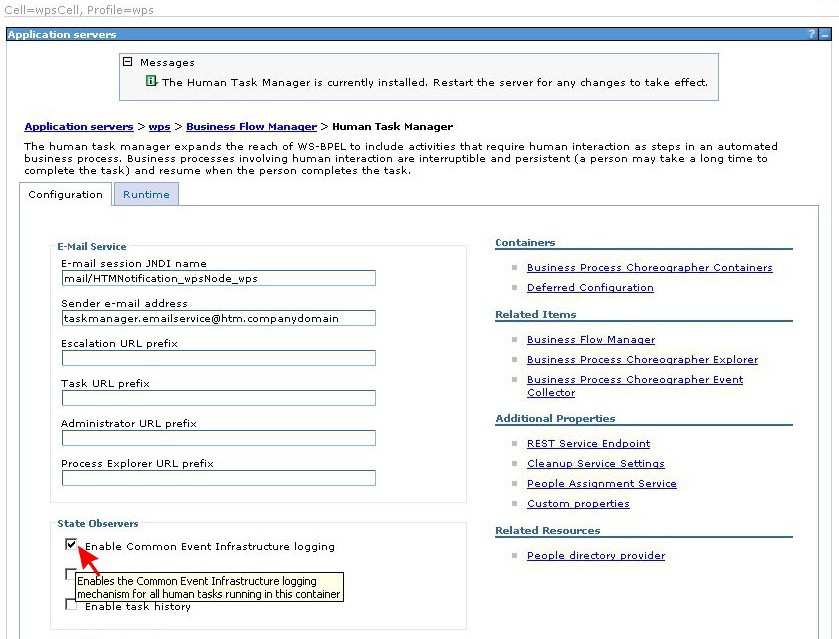839x639 pixels.
Task: Collapse the Application servers panel with minimize icon
Action: tap(825, 34)
